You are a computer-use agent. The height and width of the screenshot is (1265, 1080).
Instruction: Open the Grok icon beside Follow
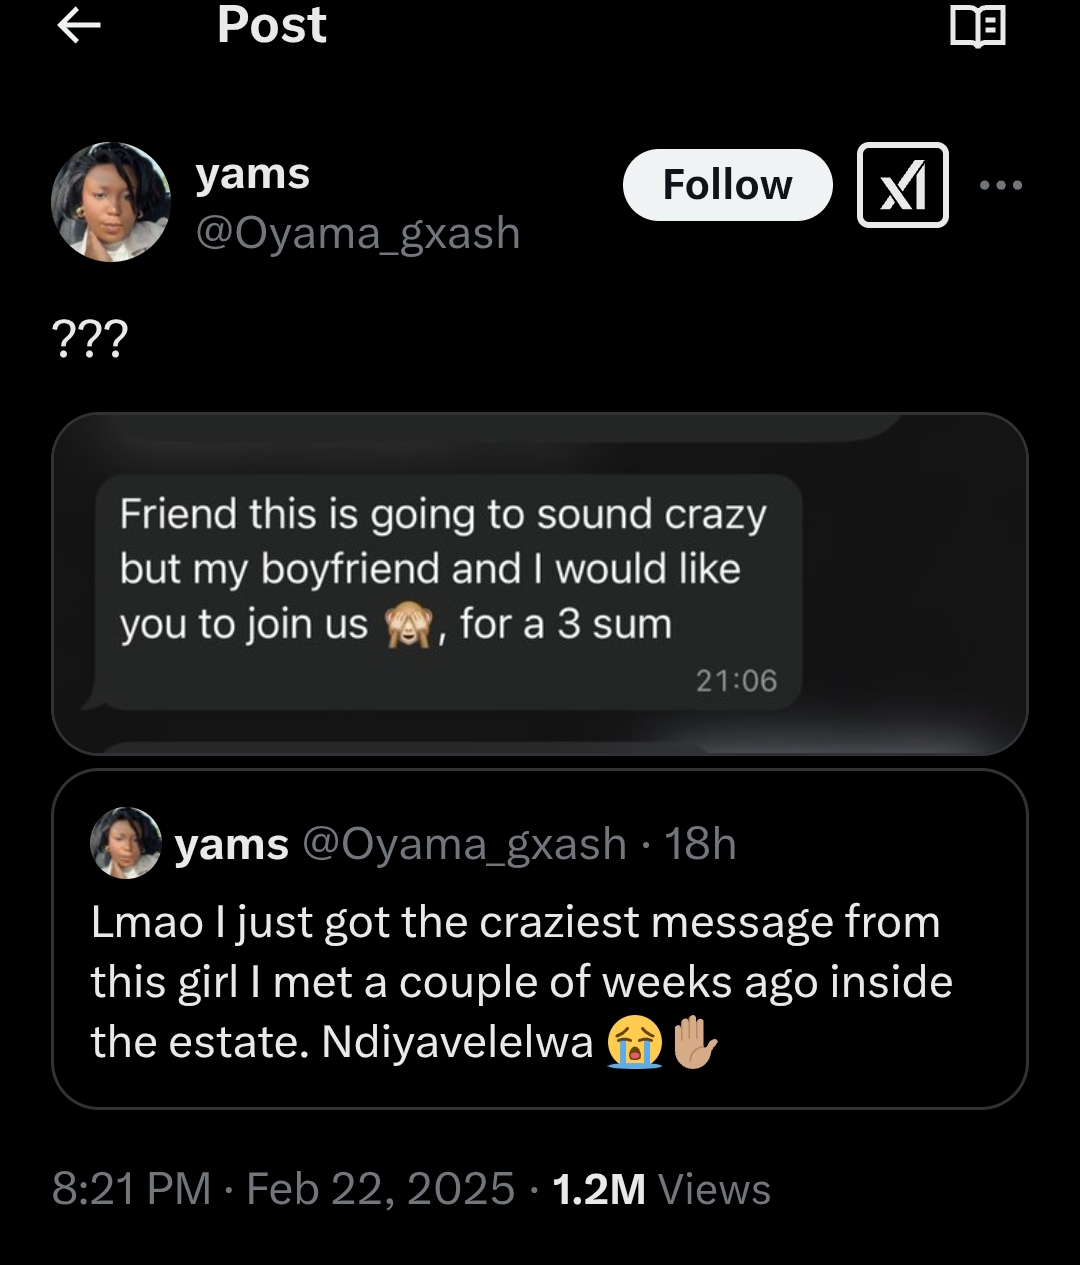[x=902, y=185]
